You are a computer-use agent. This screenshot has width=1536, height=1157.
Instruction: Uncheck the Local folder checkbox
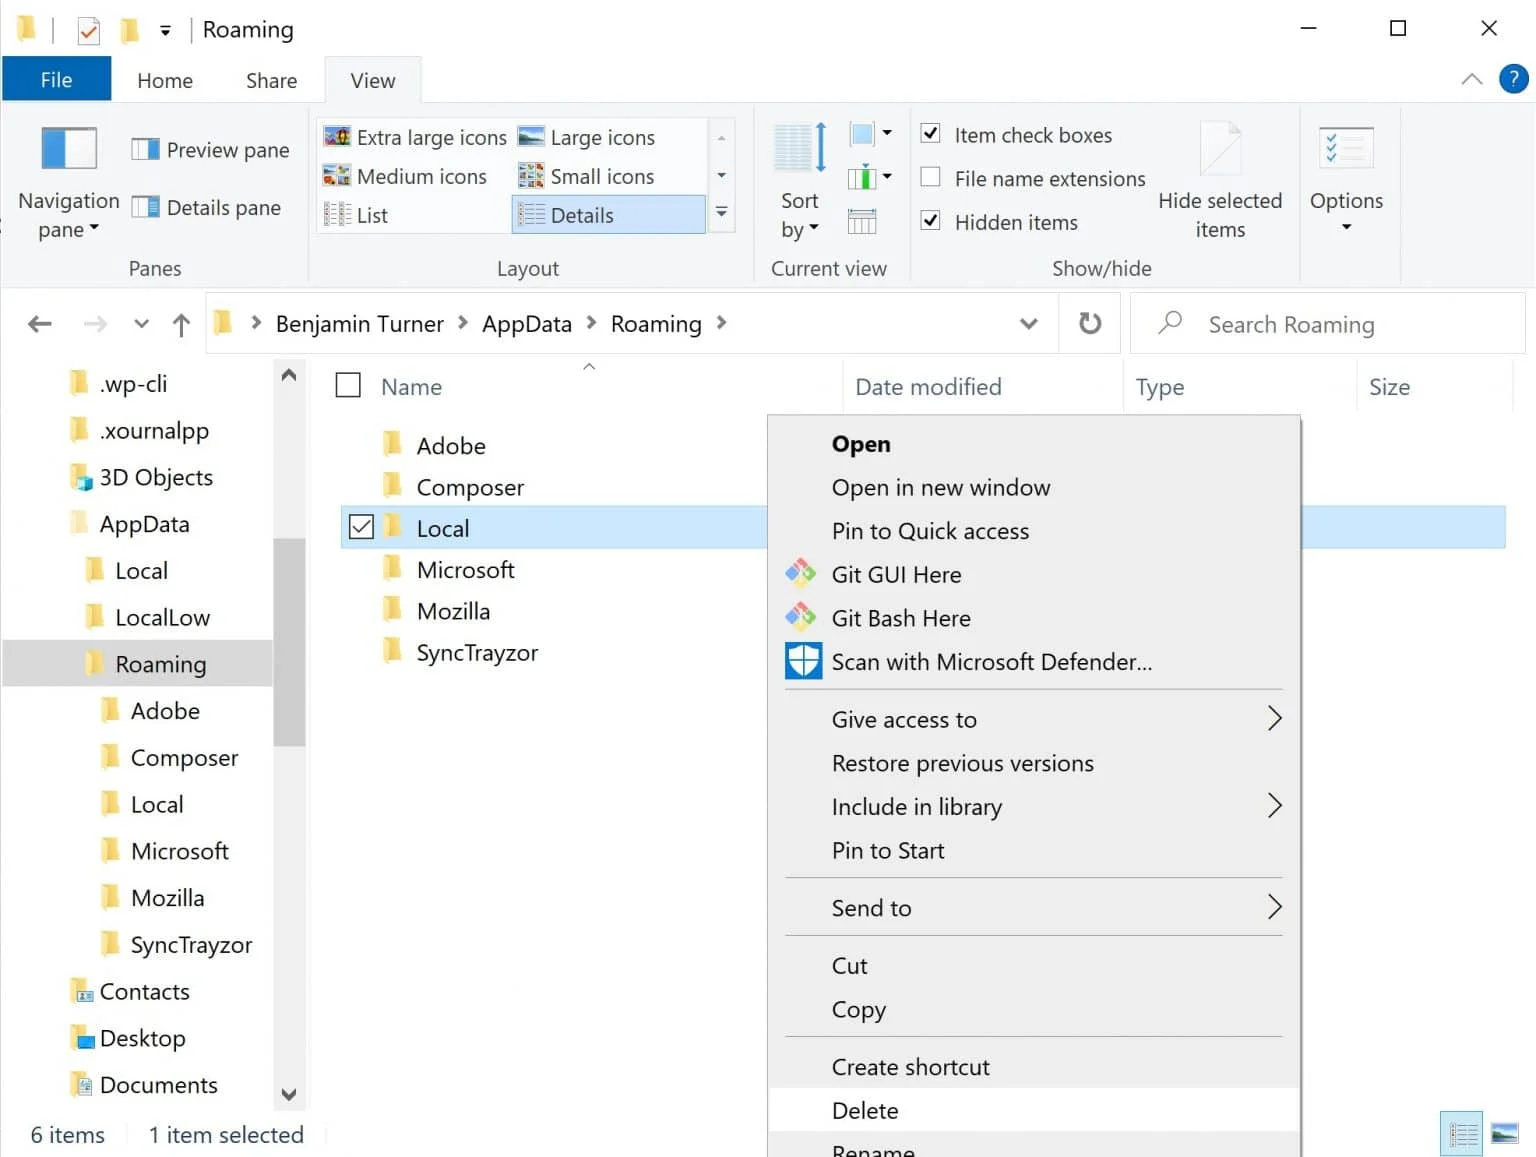pos(361,527)
